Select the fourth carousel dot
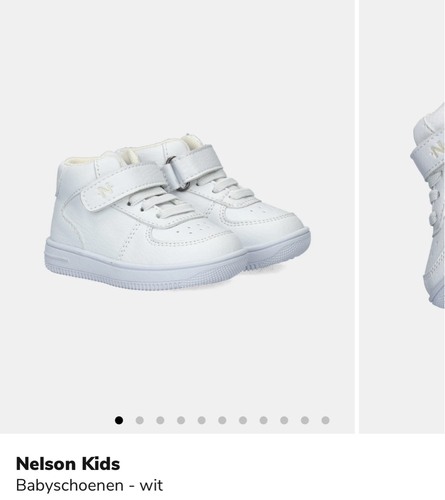Screen dimensions: 445x500 click(181, 420)
